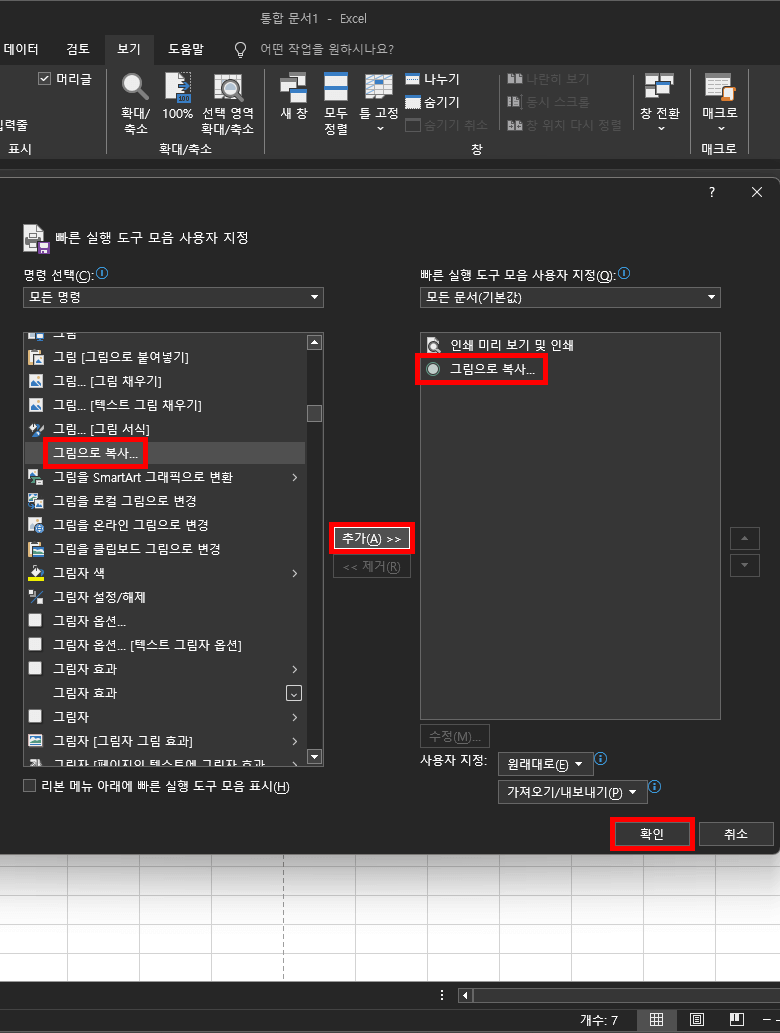The height and width of the screenshot is (1033, 780).
Task: Switch to Page Break Preview in status bar
Action: (x=737, y=1020)
